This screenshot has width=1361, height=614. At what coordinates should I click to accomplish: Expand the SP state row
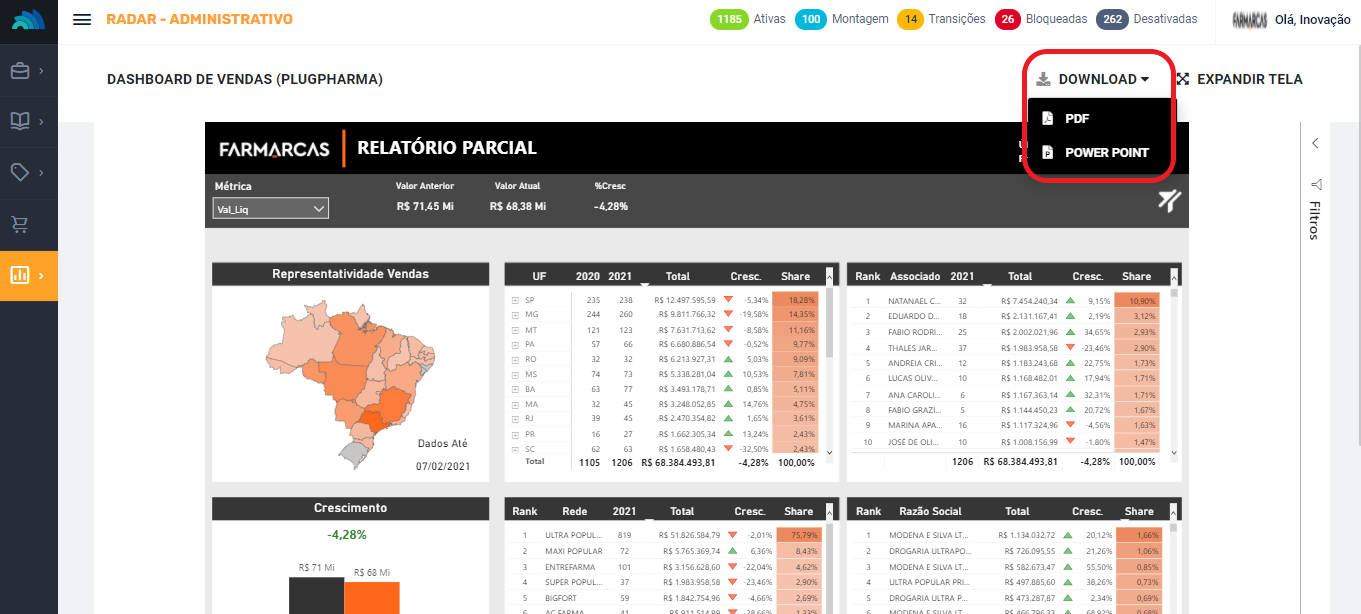point(515,300)
